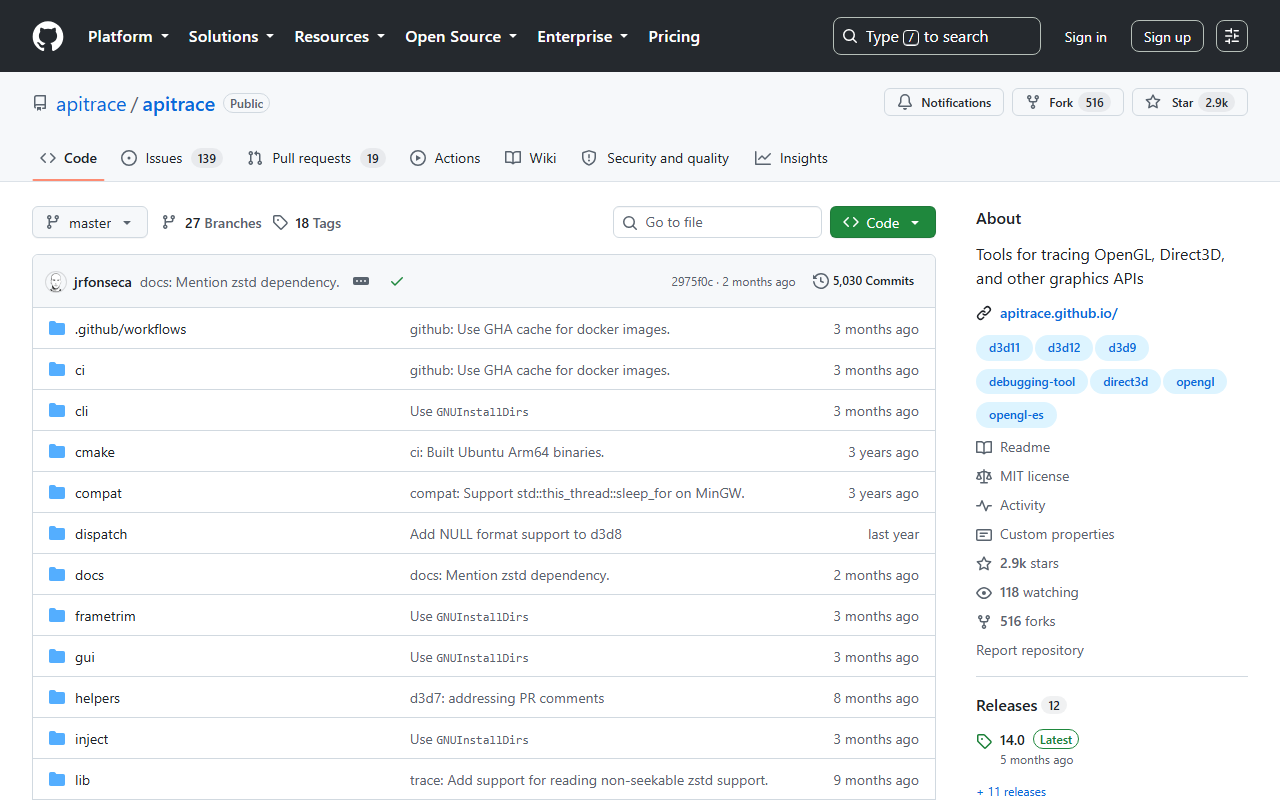Click the 118 watching link

(1028, 592)
